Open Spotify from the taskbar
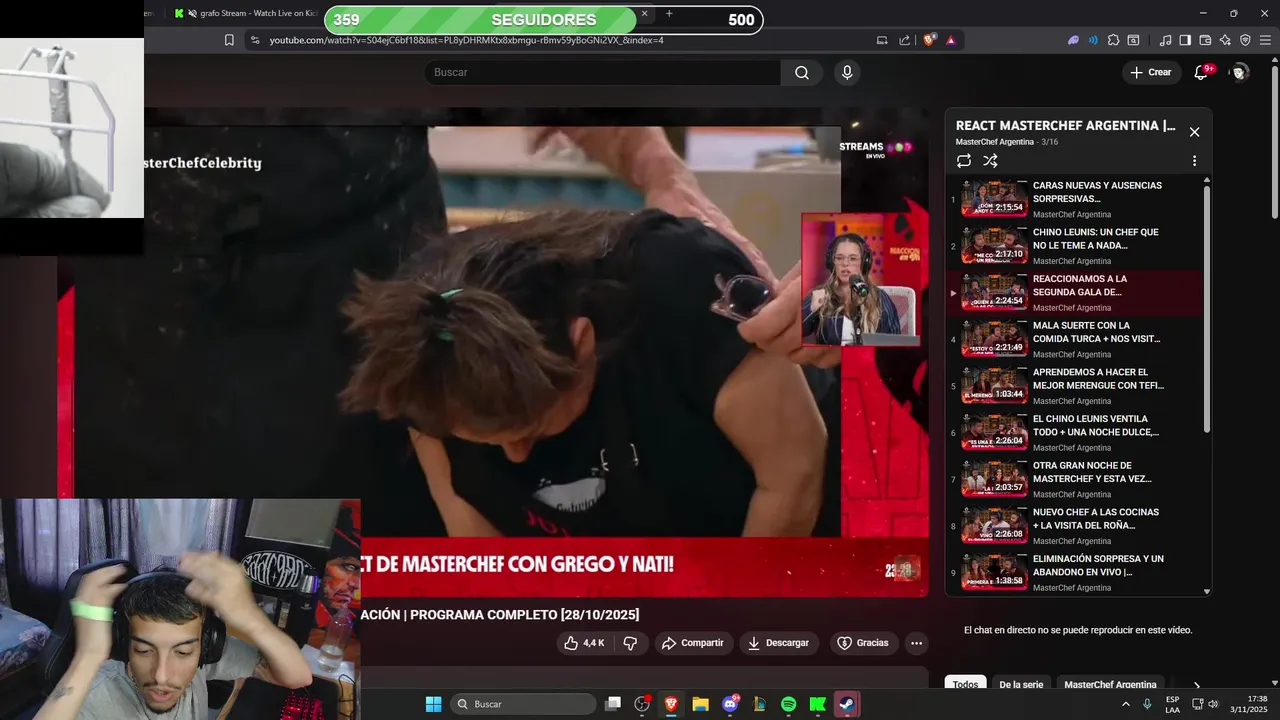 coord(788,704)
